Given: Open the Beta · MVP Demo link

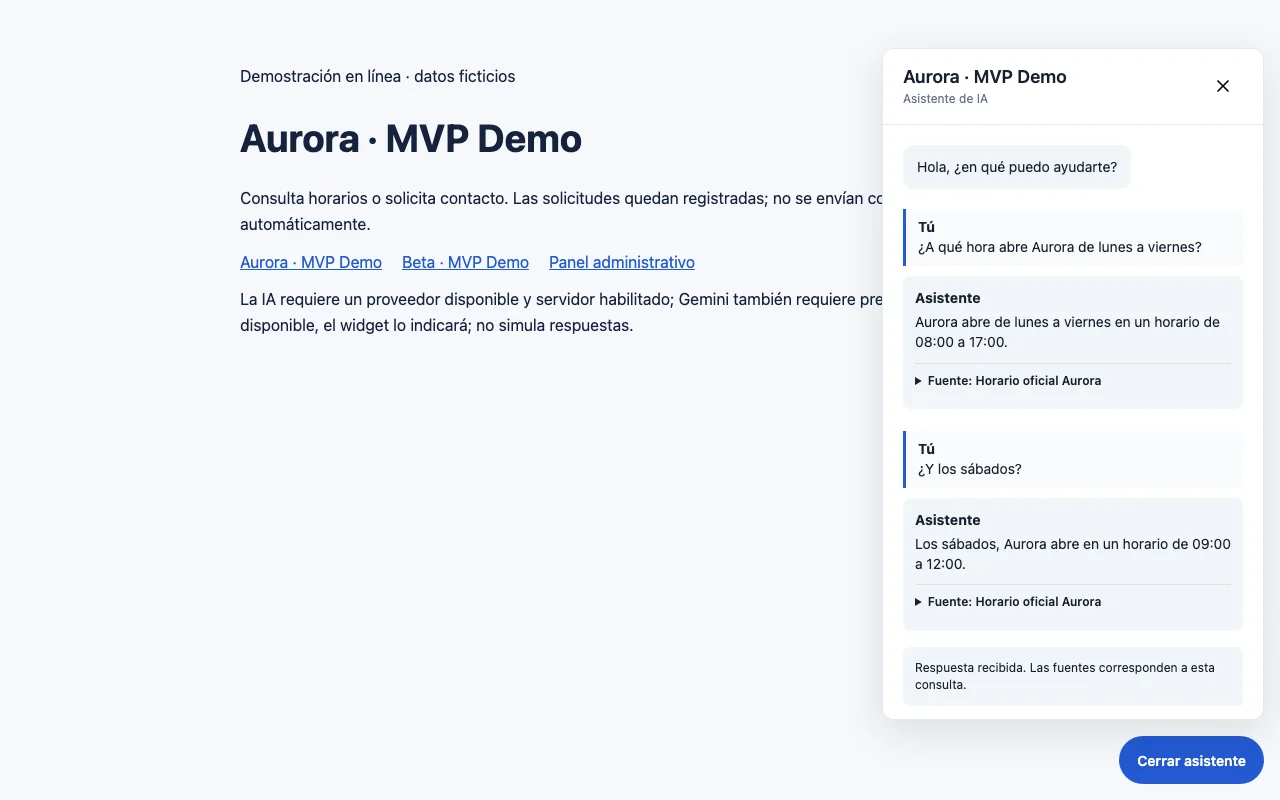Looking at the screenshot, I should click(x=465, y=262).
